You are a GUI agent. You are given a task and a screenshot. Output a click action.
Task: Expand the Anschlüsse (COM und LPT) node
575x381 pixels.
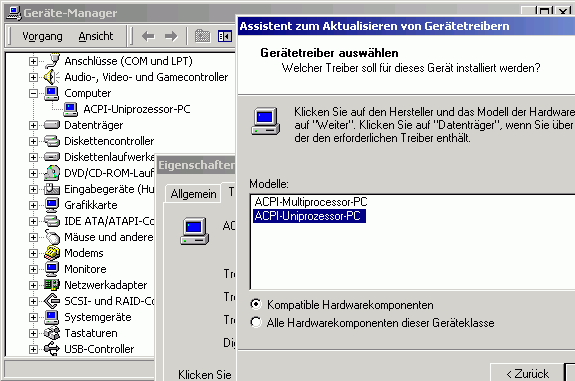(33, 61)
